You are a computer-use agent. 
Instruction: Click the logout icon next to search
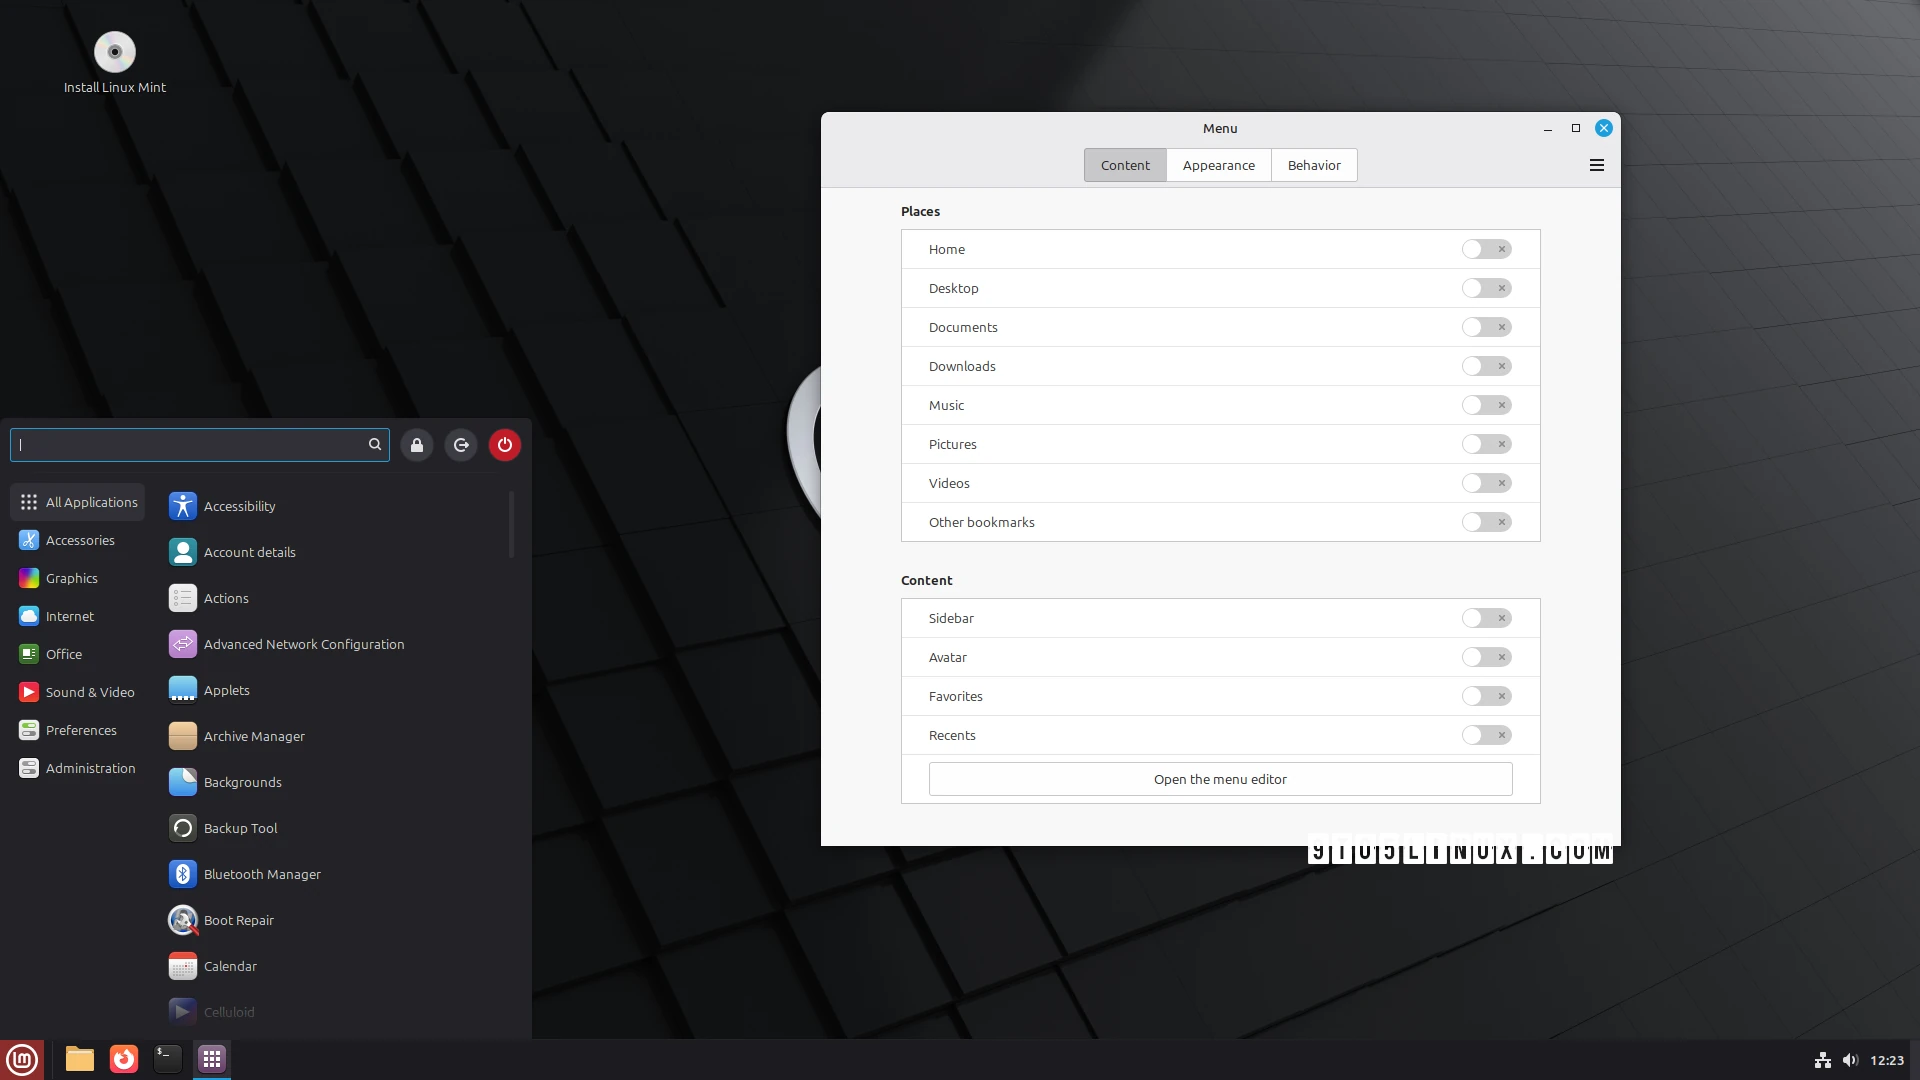461,445
